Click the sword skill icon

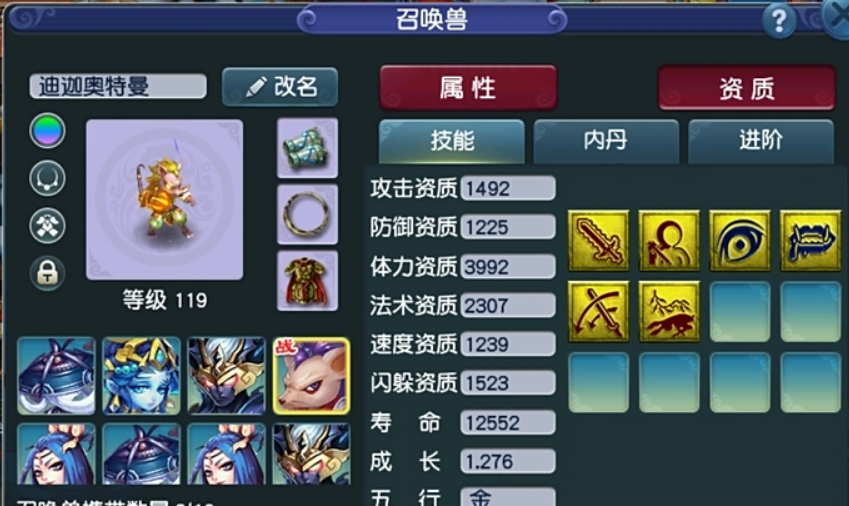click(x=598, y=241)
